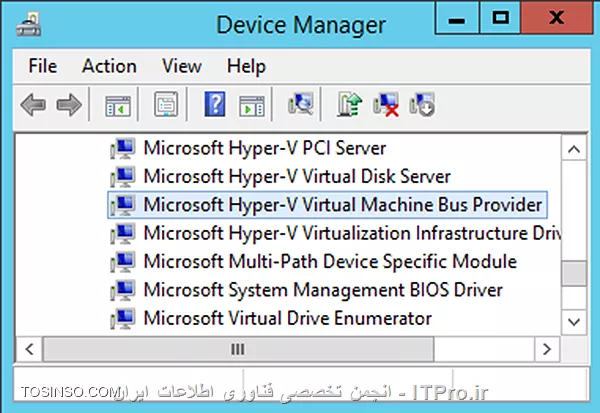Click the device icon beside Microsoft Hyper-V PCI Server
Image resolution: width=600 pixels, height=413 pixels.
point(122,149)
